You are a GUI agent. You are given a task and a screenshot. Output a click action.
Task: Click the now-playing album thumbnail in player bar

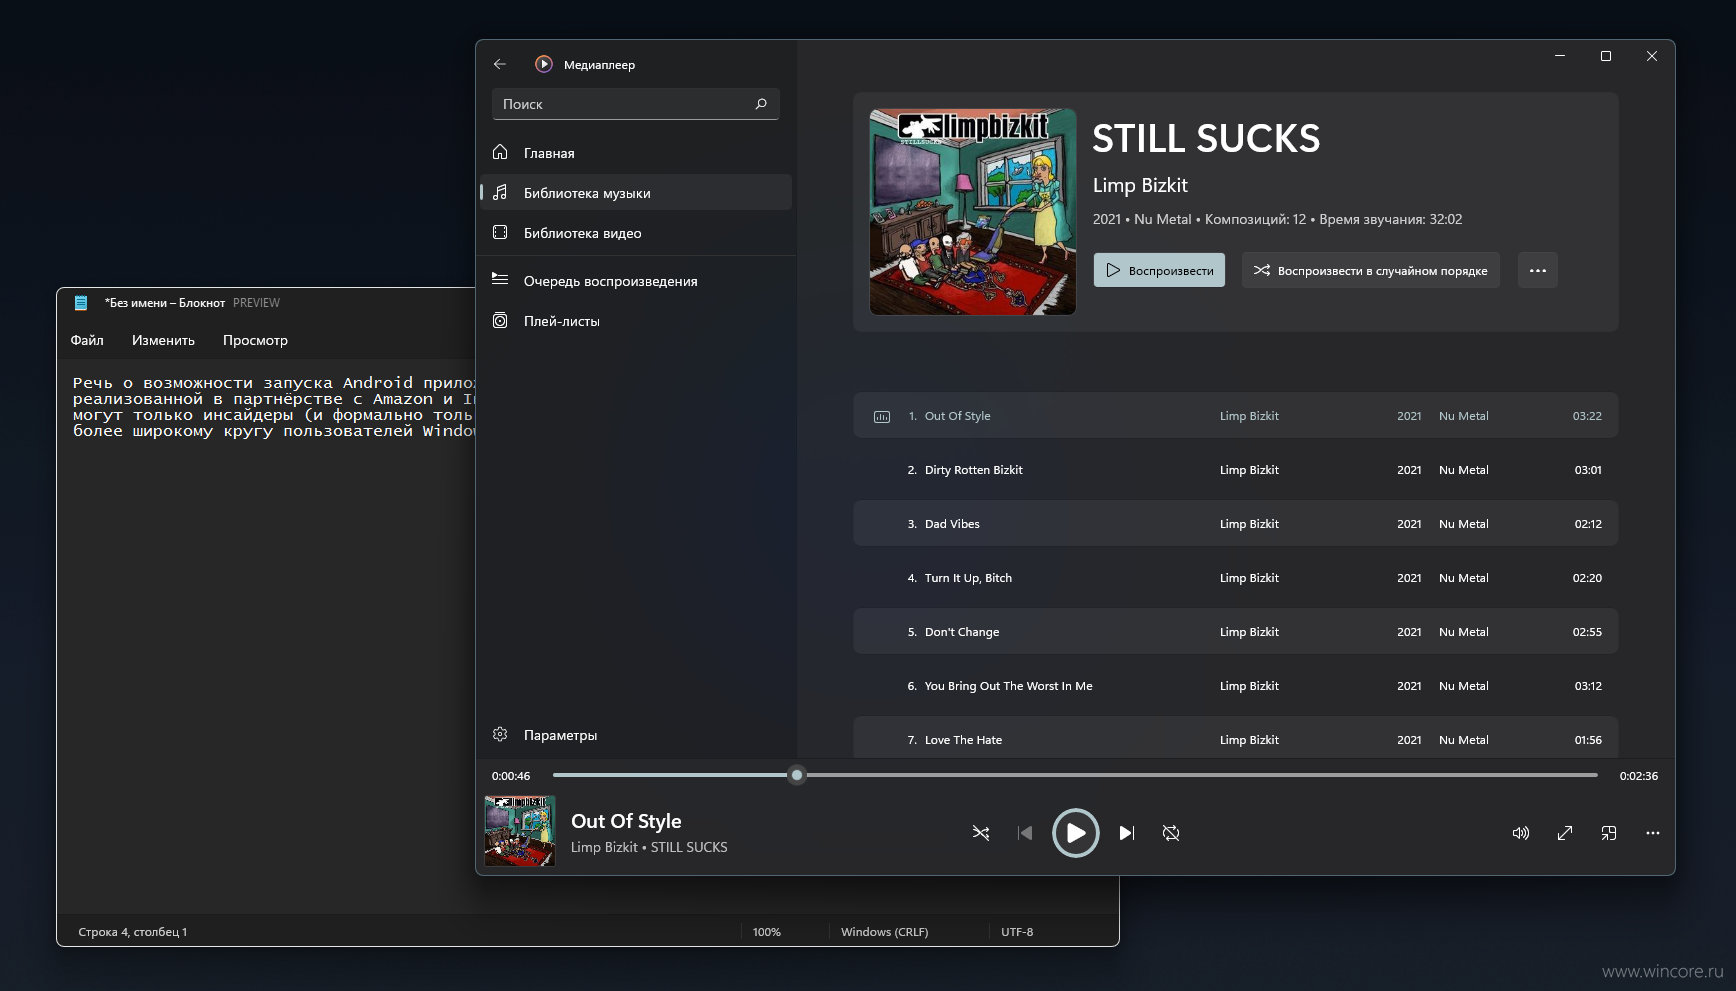click(520, 831)
